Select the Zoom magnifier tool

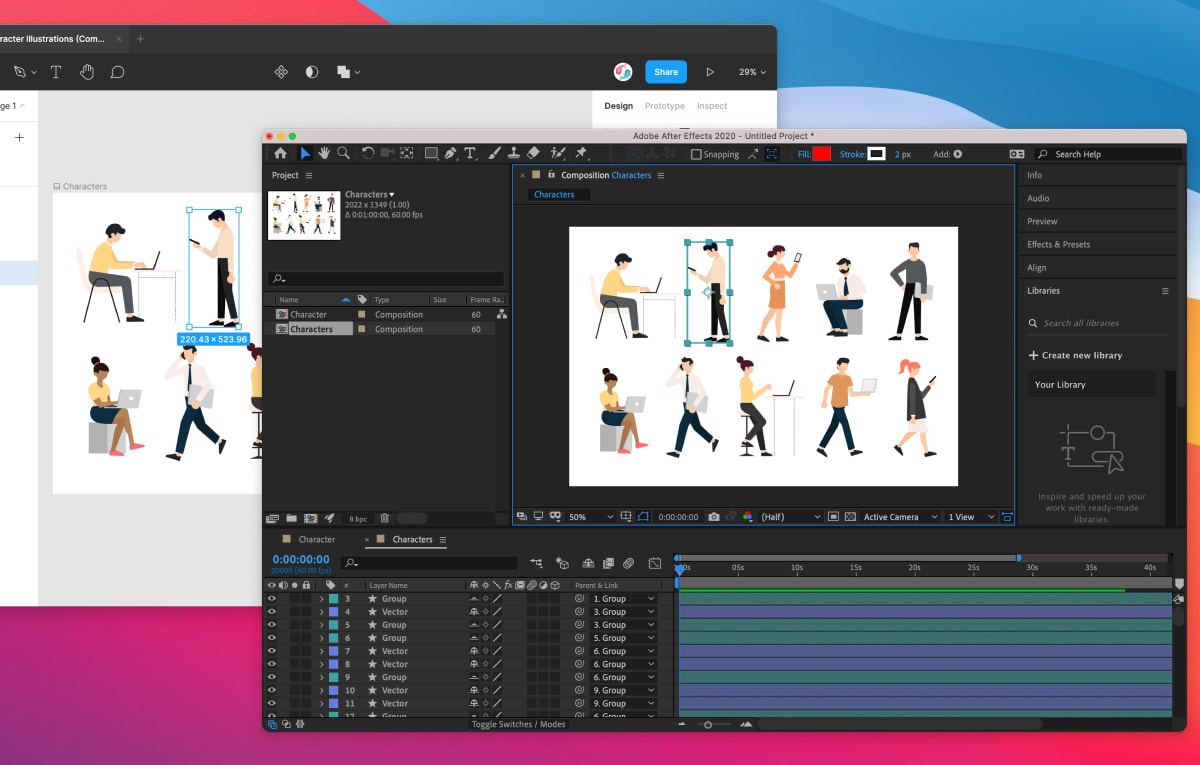coord(343,153)
